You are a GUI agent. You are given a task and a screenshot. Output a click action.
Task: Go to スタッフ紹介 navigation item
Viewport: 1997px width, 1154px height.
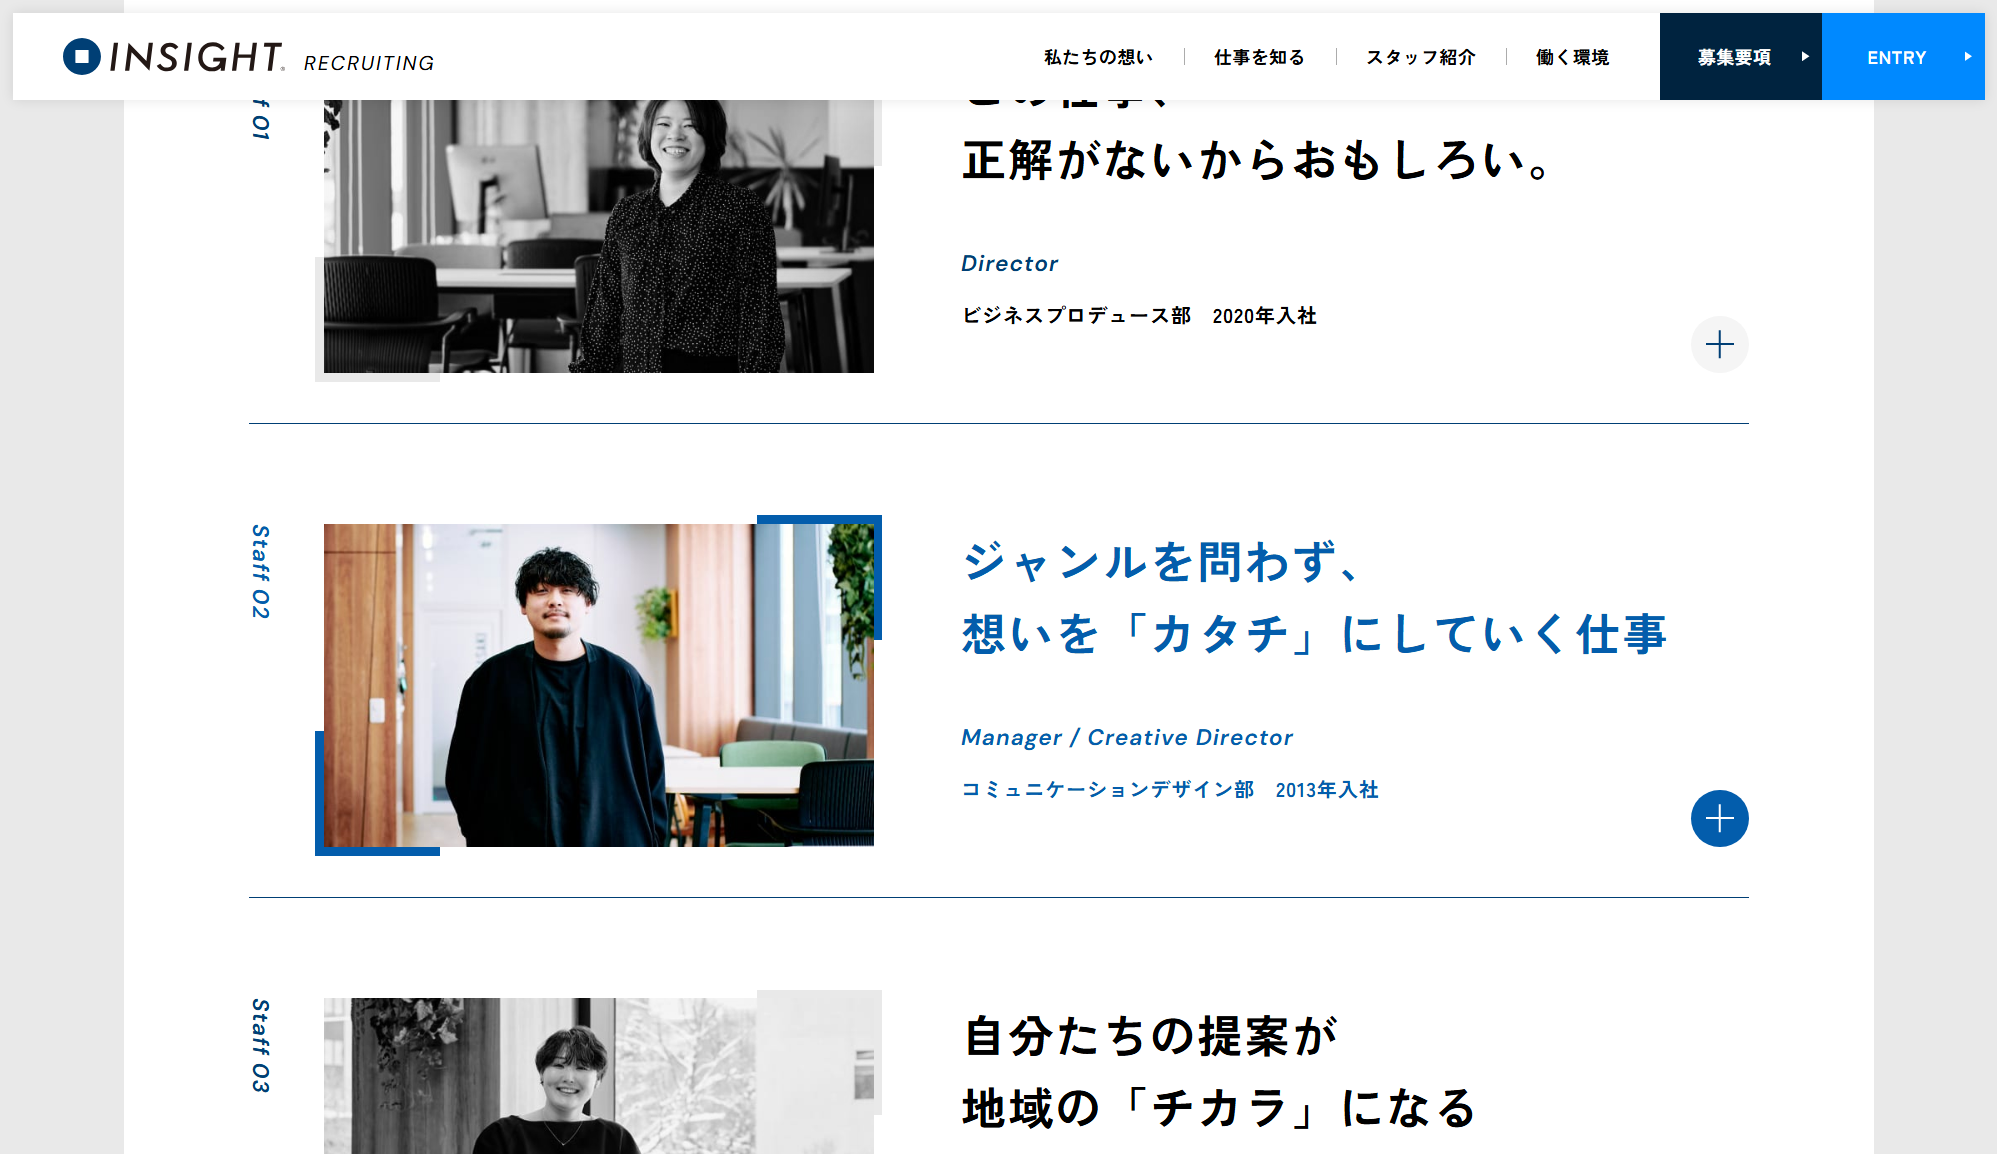[1420, 57]
